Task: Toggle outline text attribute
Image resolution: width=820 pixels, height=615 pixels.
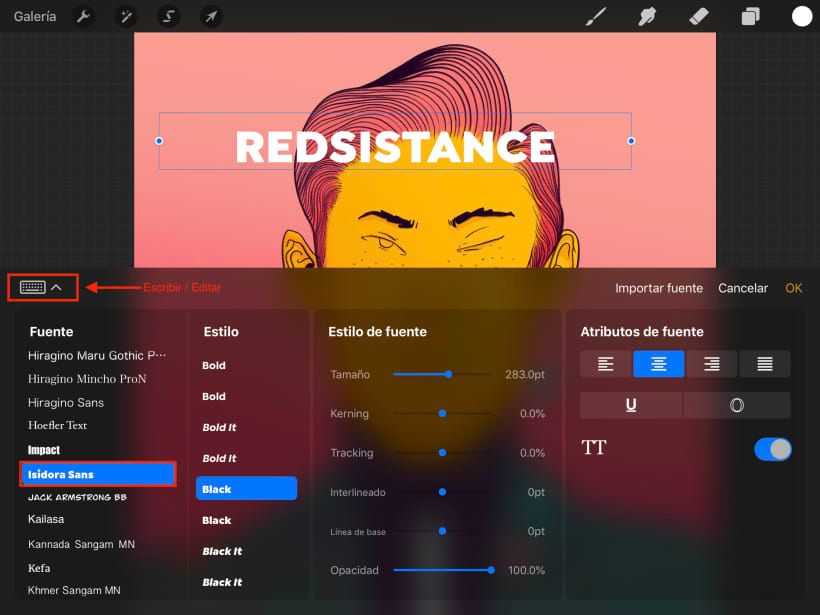Action: coord(737,405)
